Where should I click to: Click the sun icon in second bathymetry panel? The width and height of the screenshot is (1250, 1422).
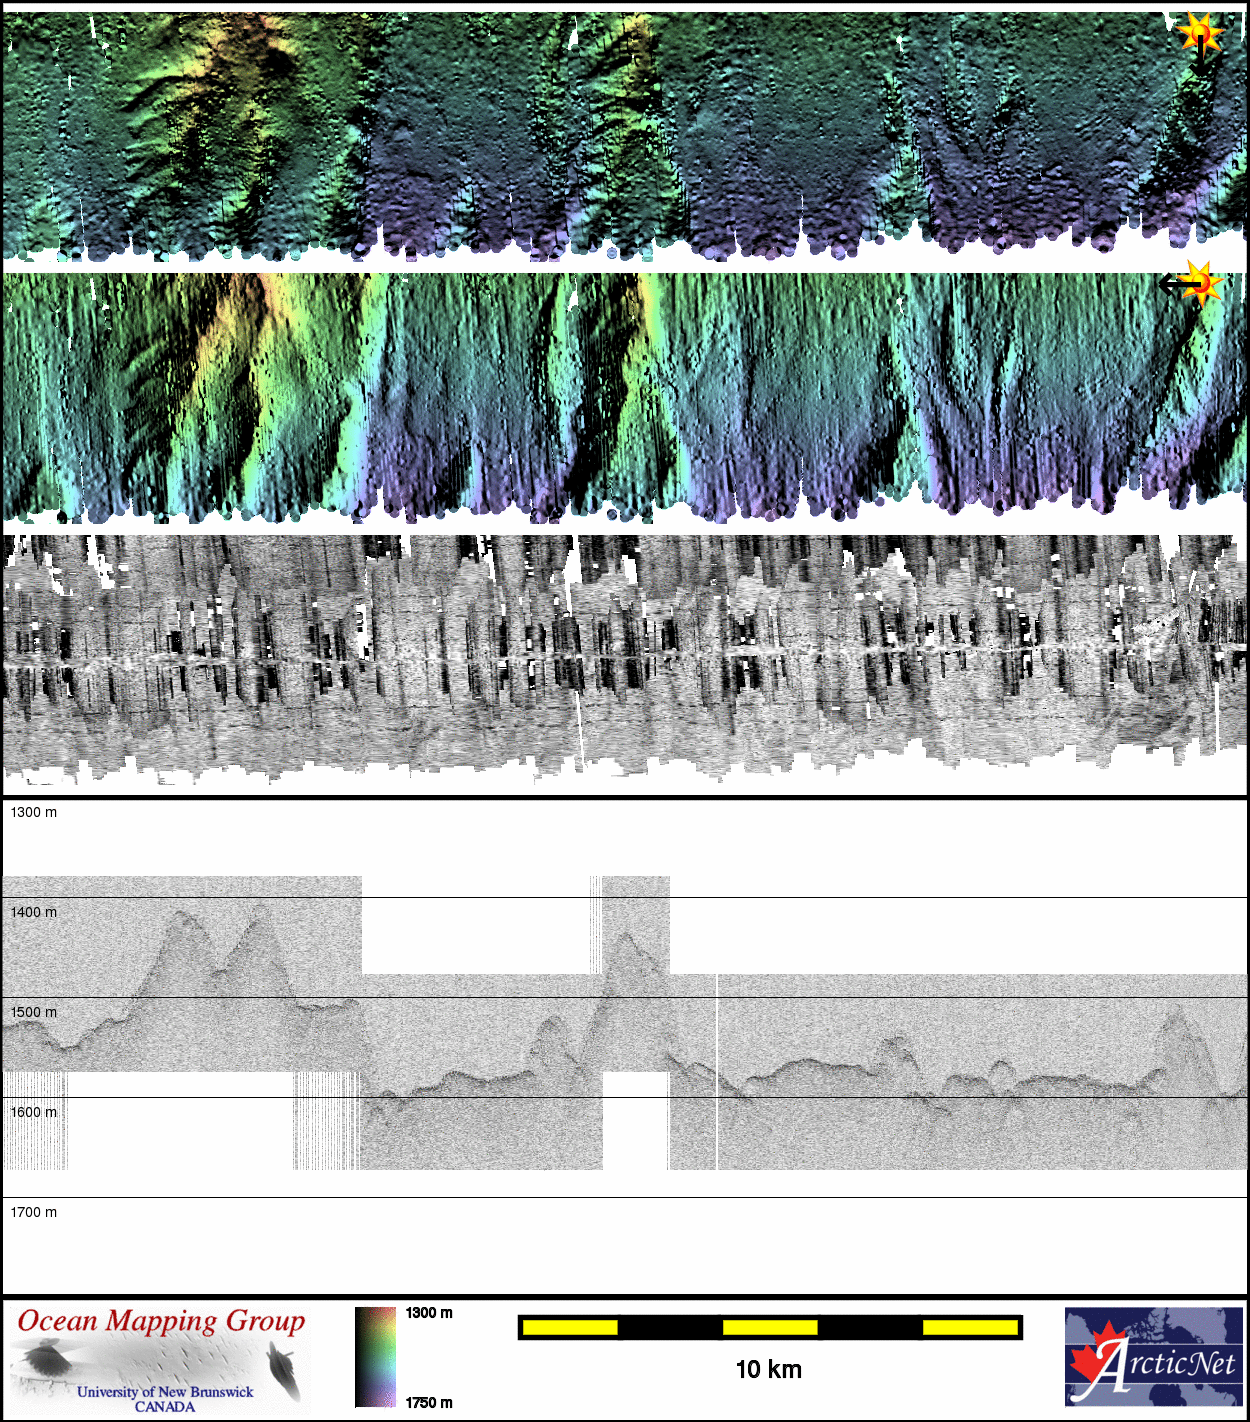point(1201,282)
